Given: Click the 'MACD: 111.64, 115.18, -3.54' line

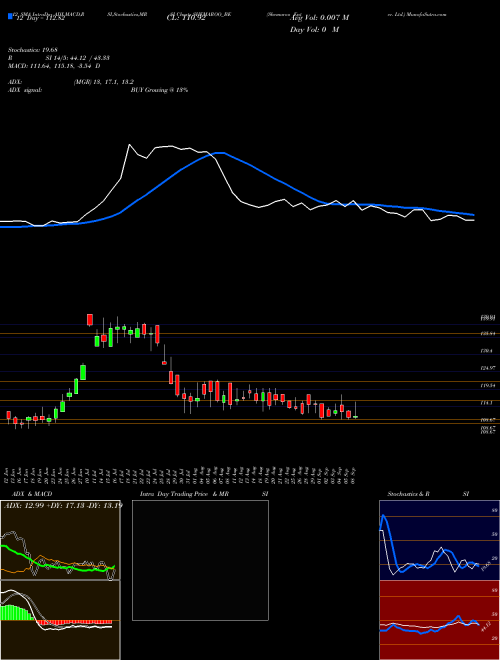Looking at the screenshot, I should pos(51,66).
